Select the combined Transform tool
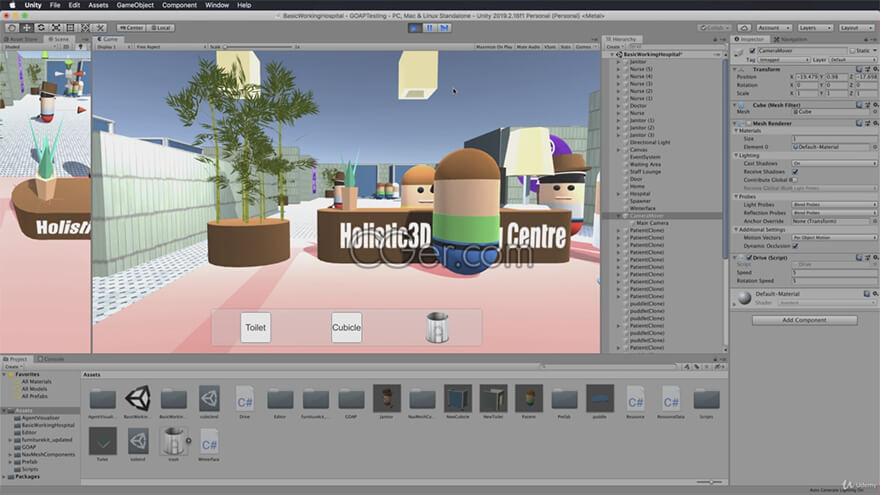This screenshot has width=880, height=495. pos(85,28)
